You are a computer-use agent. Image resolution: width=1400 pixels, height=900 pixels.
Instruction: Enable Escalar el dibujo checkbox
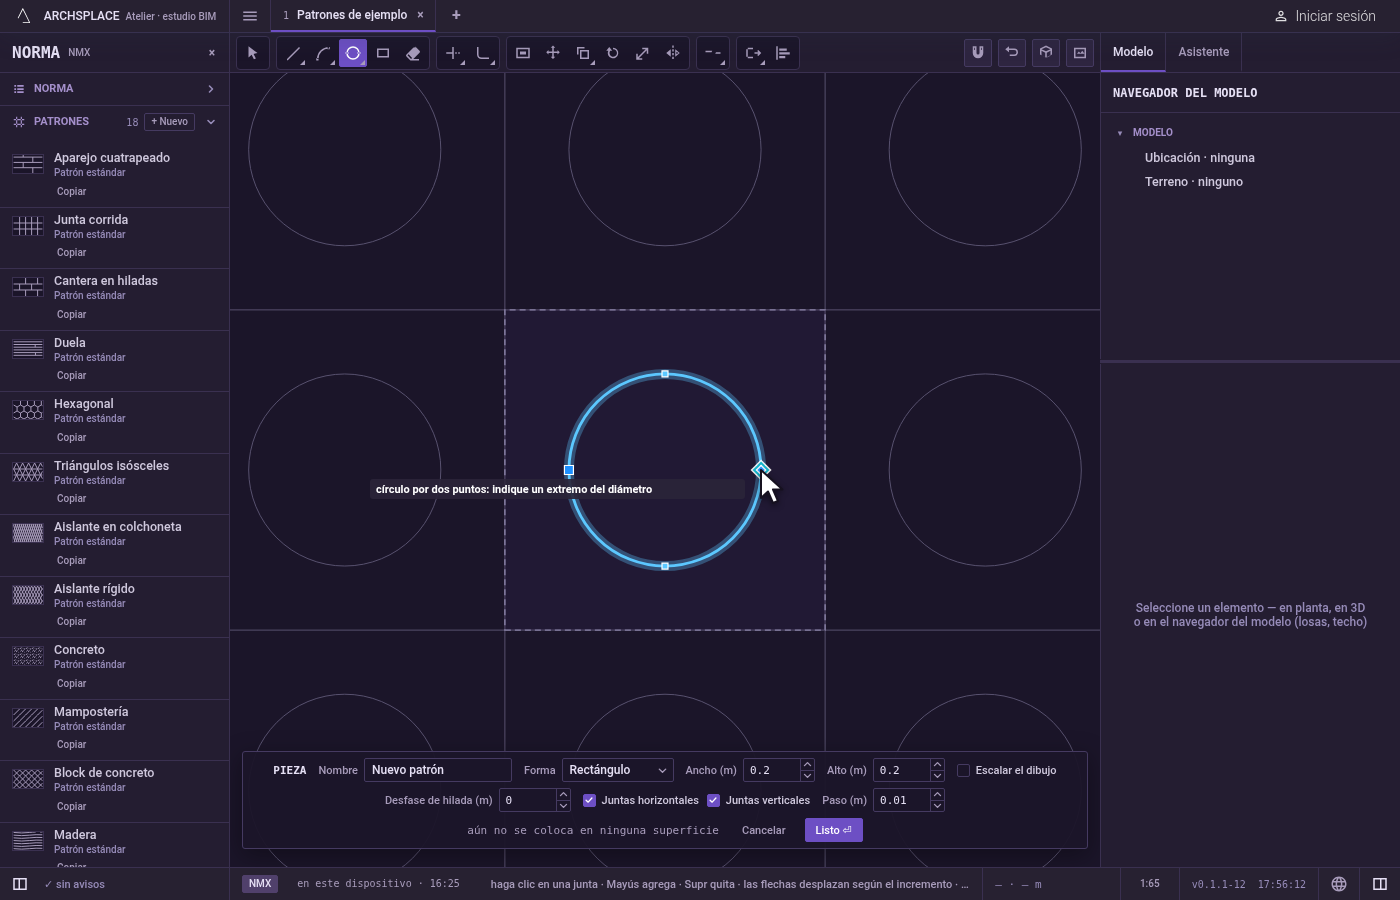pyautogui.click(x=963, y=770)
